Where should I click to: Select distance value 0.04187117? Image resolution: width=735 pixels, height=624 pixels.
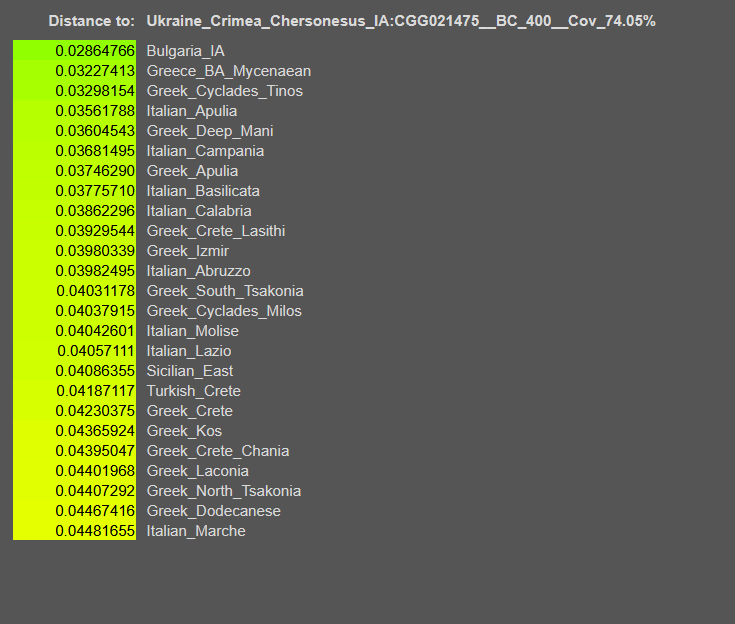(96, 391)
